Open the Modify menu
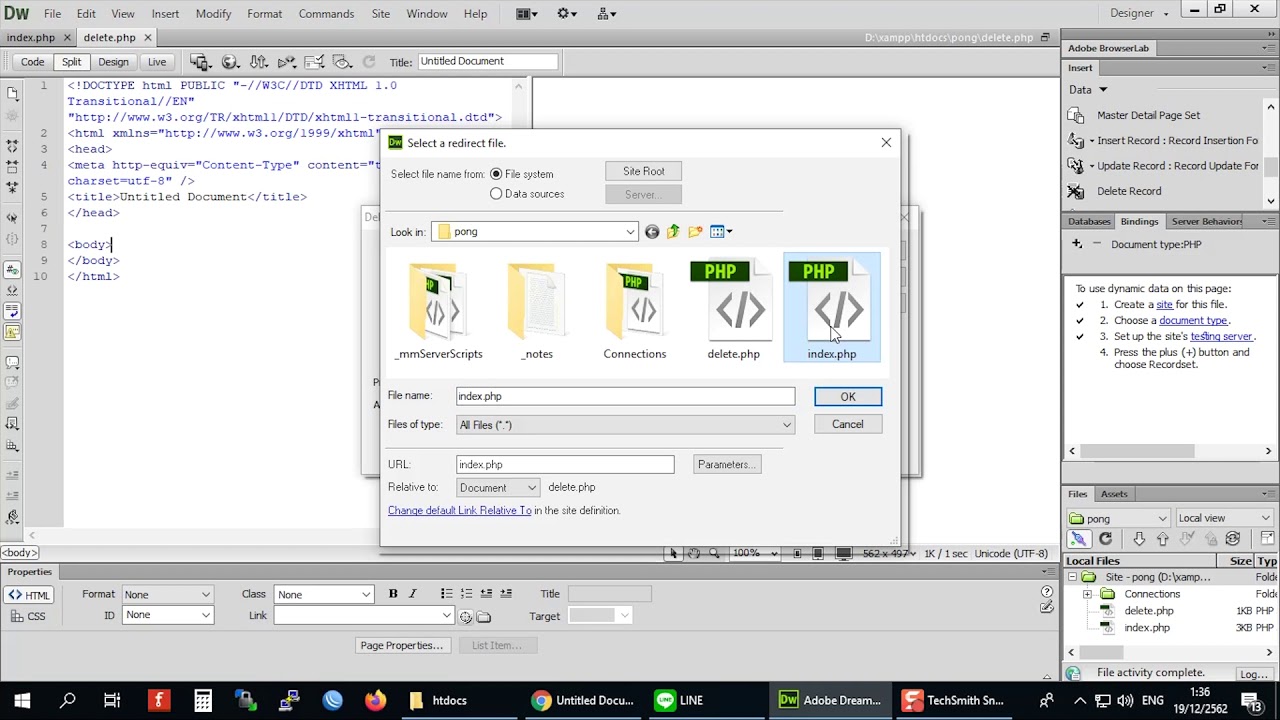The width and height of the screenshot is (1280, 720). pos(213,14)
